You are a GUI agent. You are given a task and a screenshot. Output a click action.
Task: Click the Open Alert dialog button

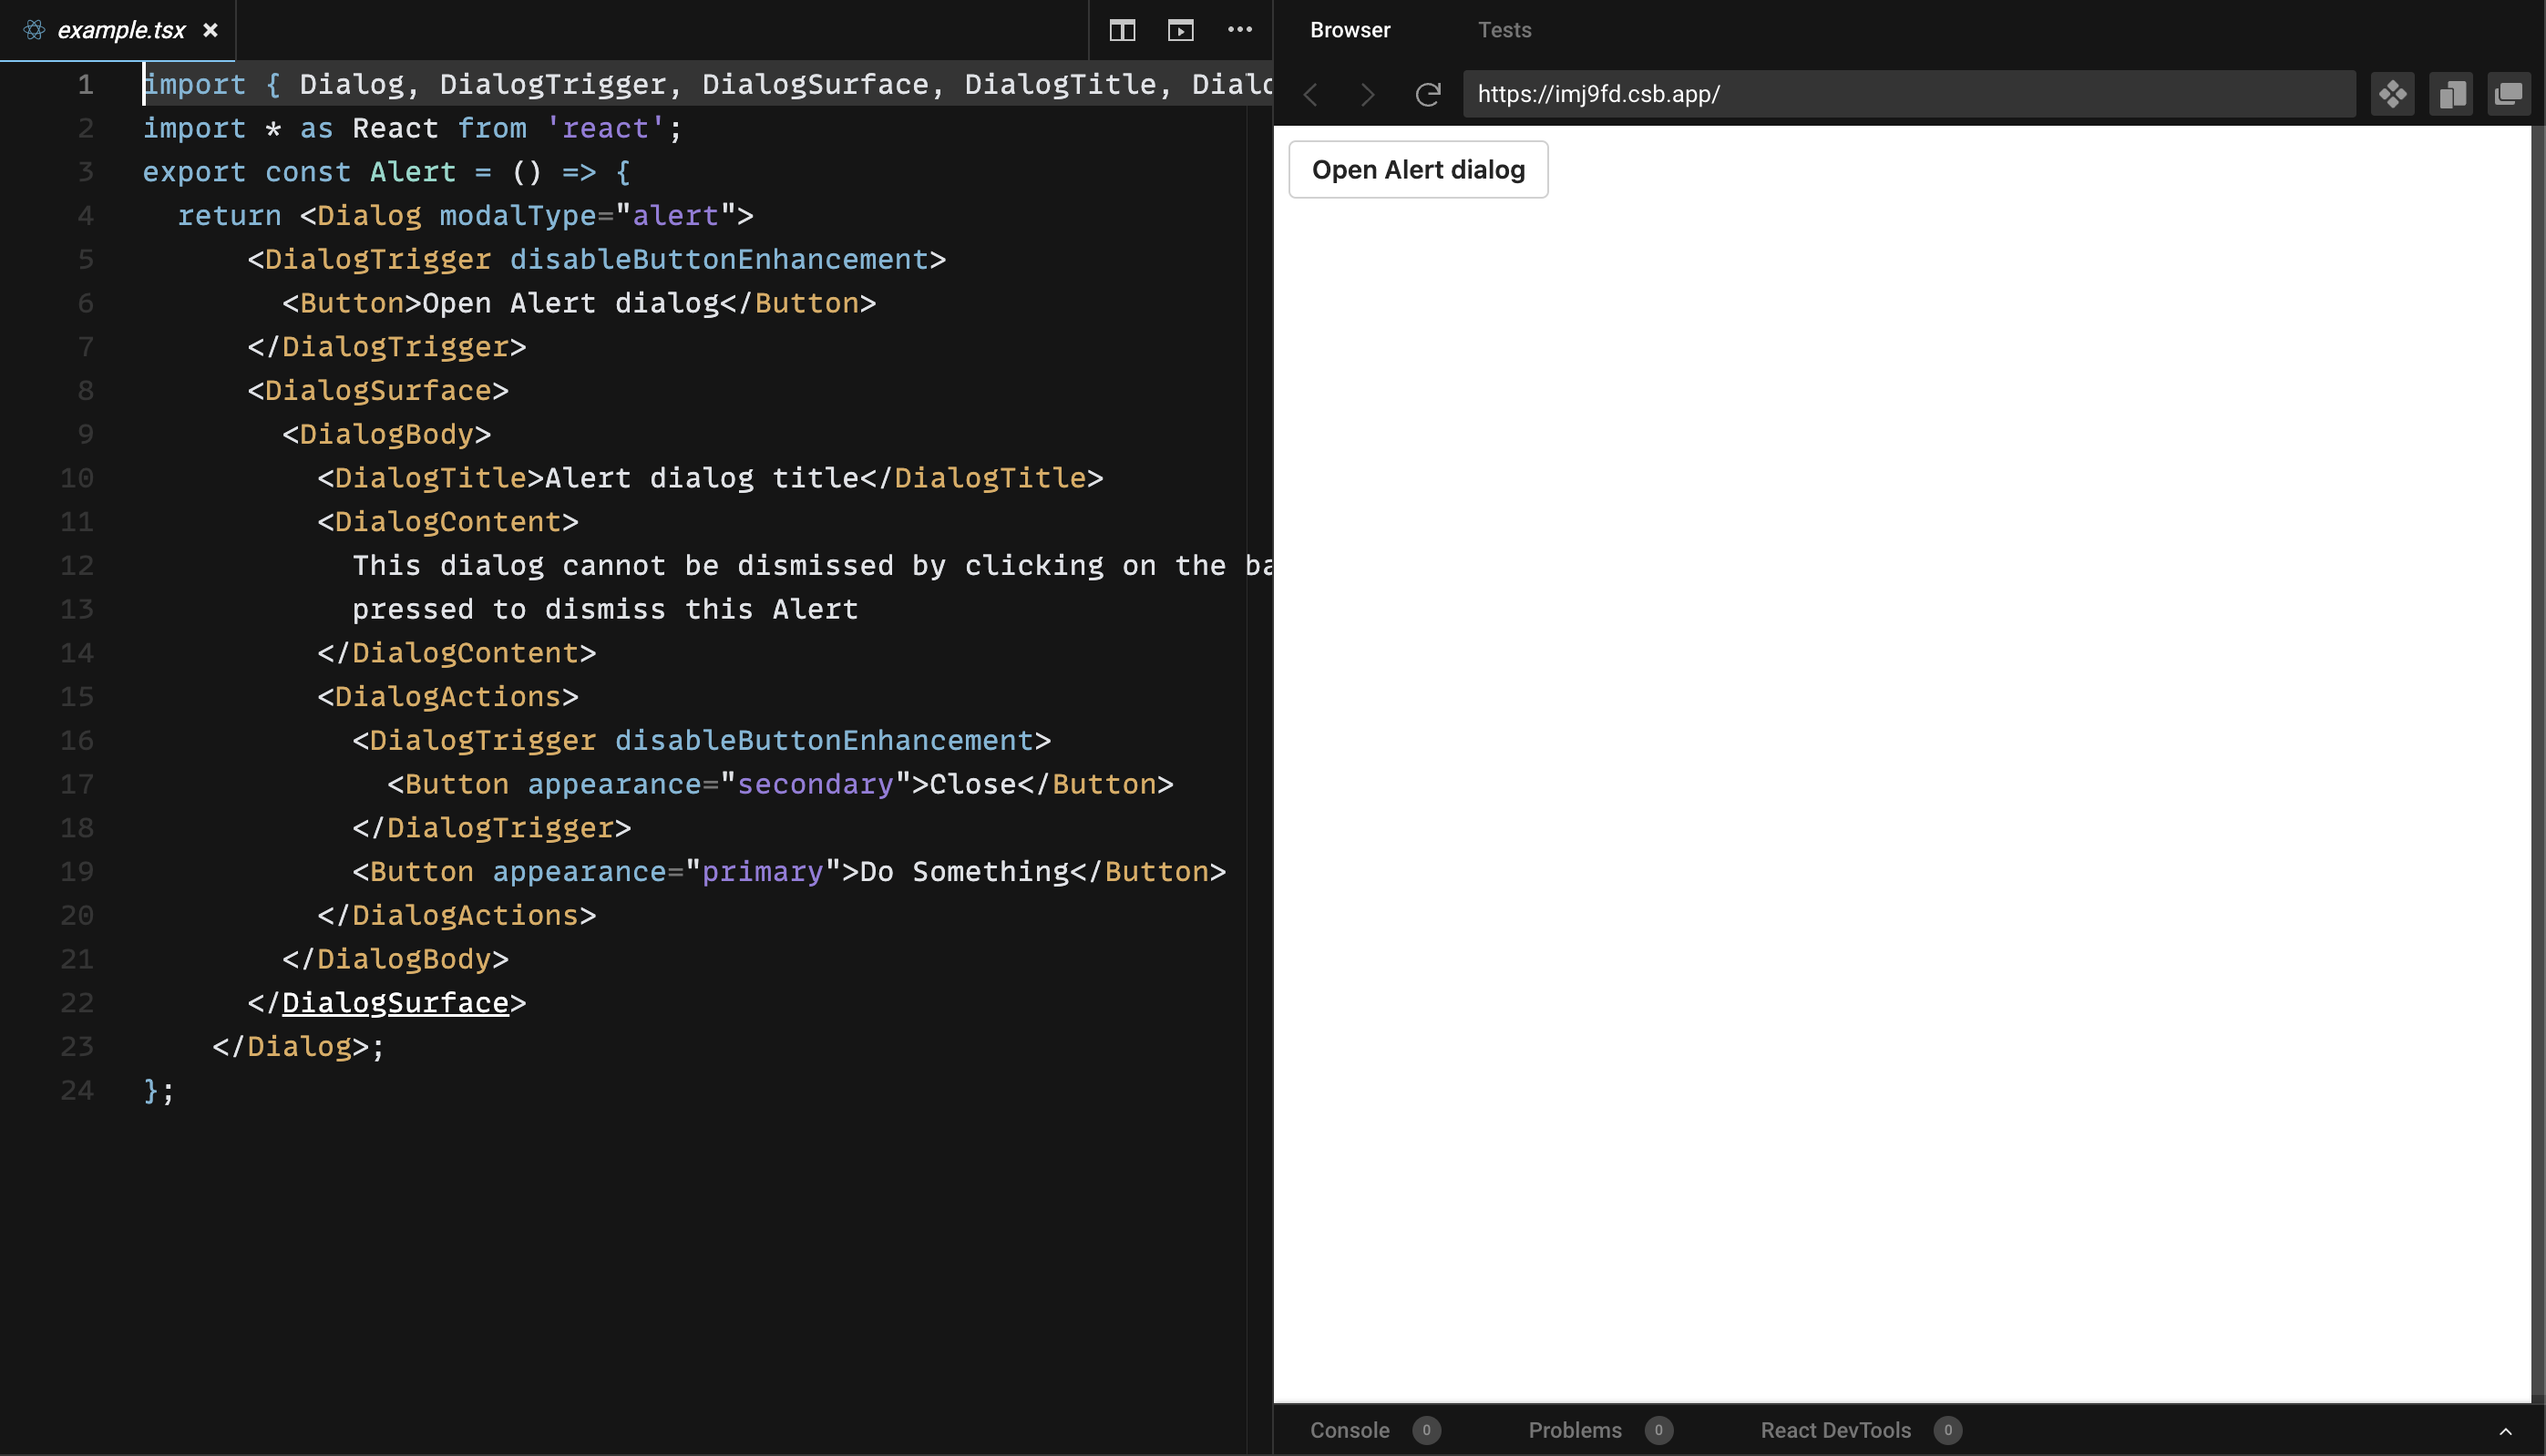[1418, 169]
